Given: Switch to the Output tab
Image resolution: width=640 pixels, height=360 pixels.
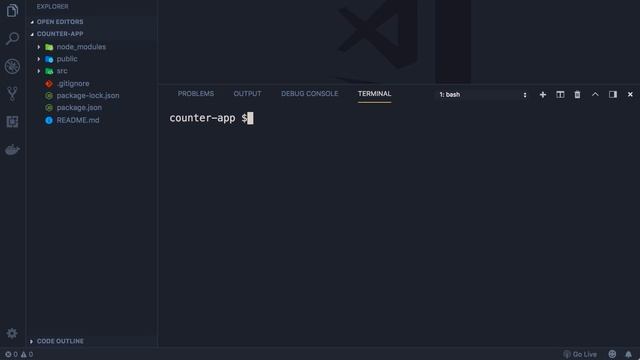Looking at the screenshot, I should (247, 94).
